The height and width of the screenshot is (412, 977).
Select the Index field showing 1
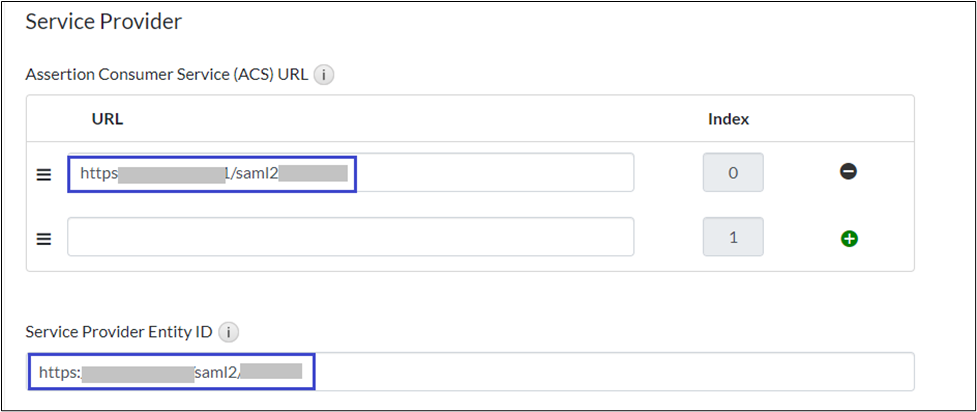tap(733, 237)
